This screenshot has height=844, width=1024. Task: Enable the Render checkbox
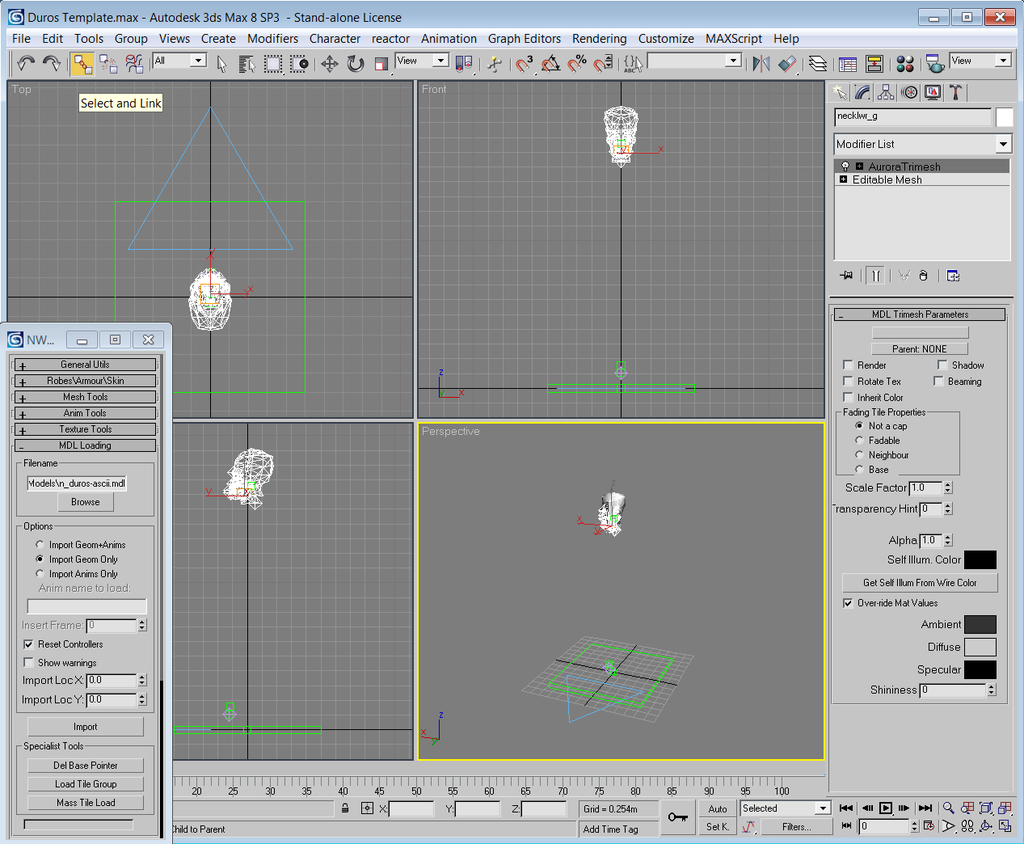point(848,365)
